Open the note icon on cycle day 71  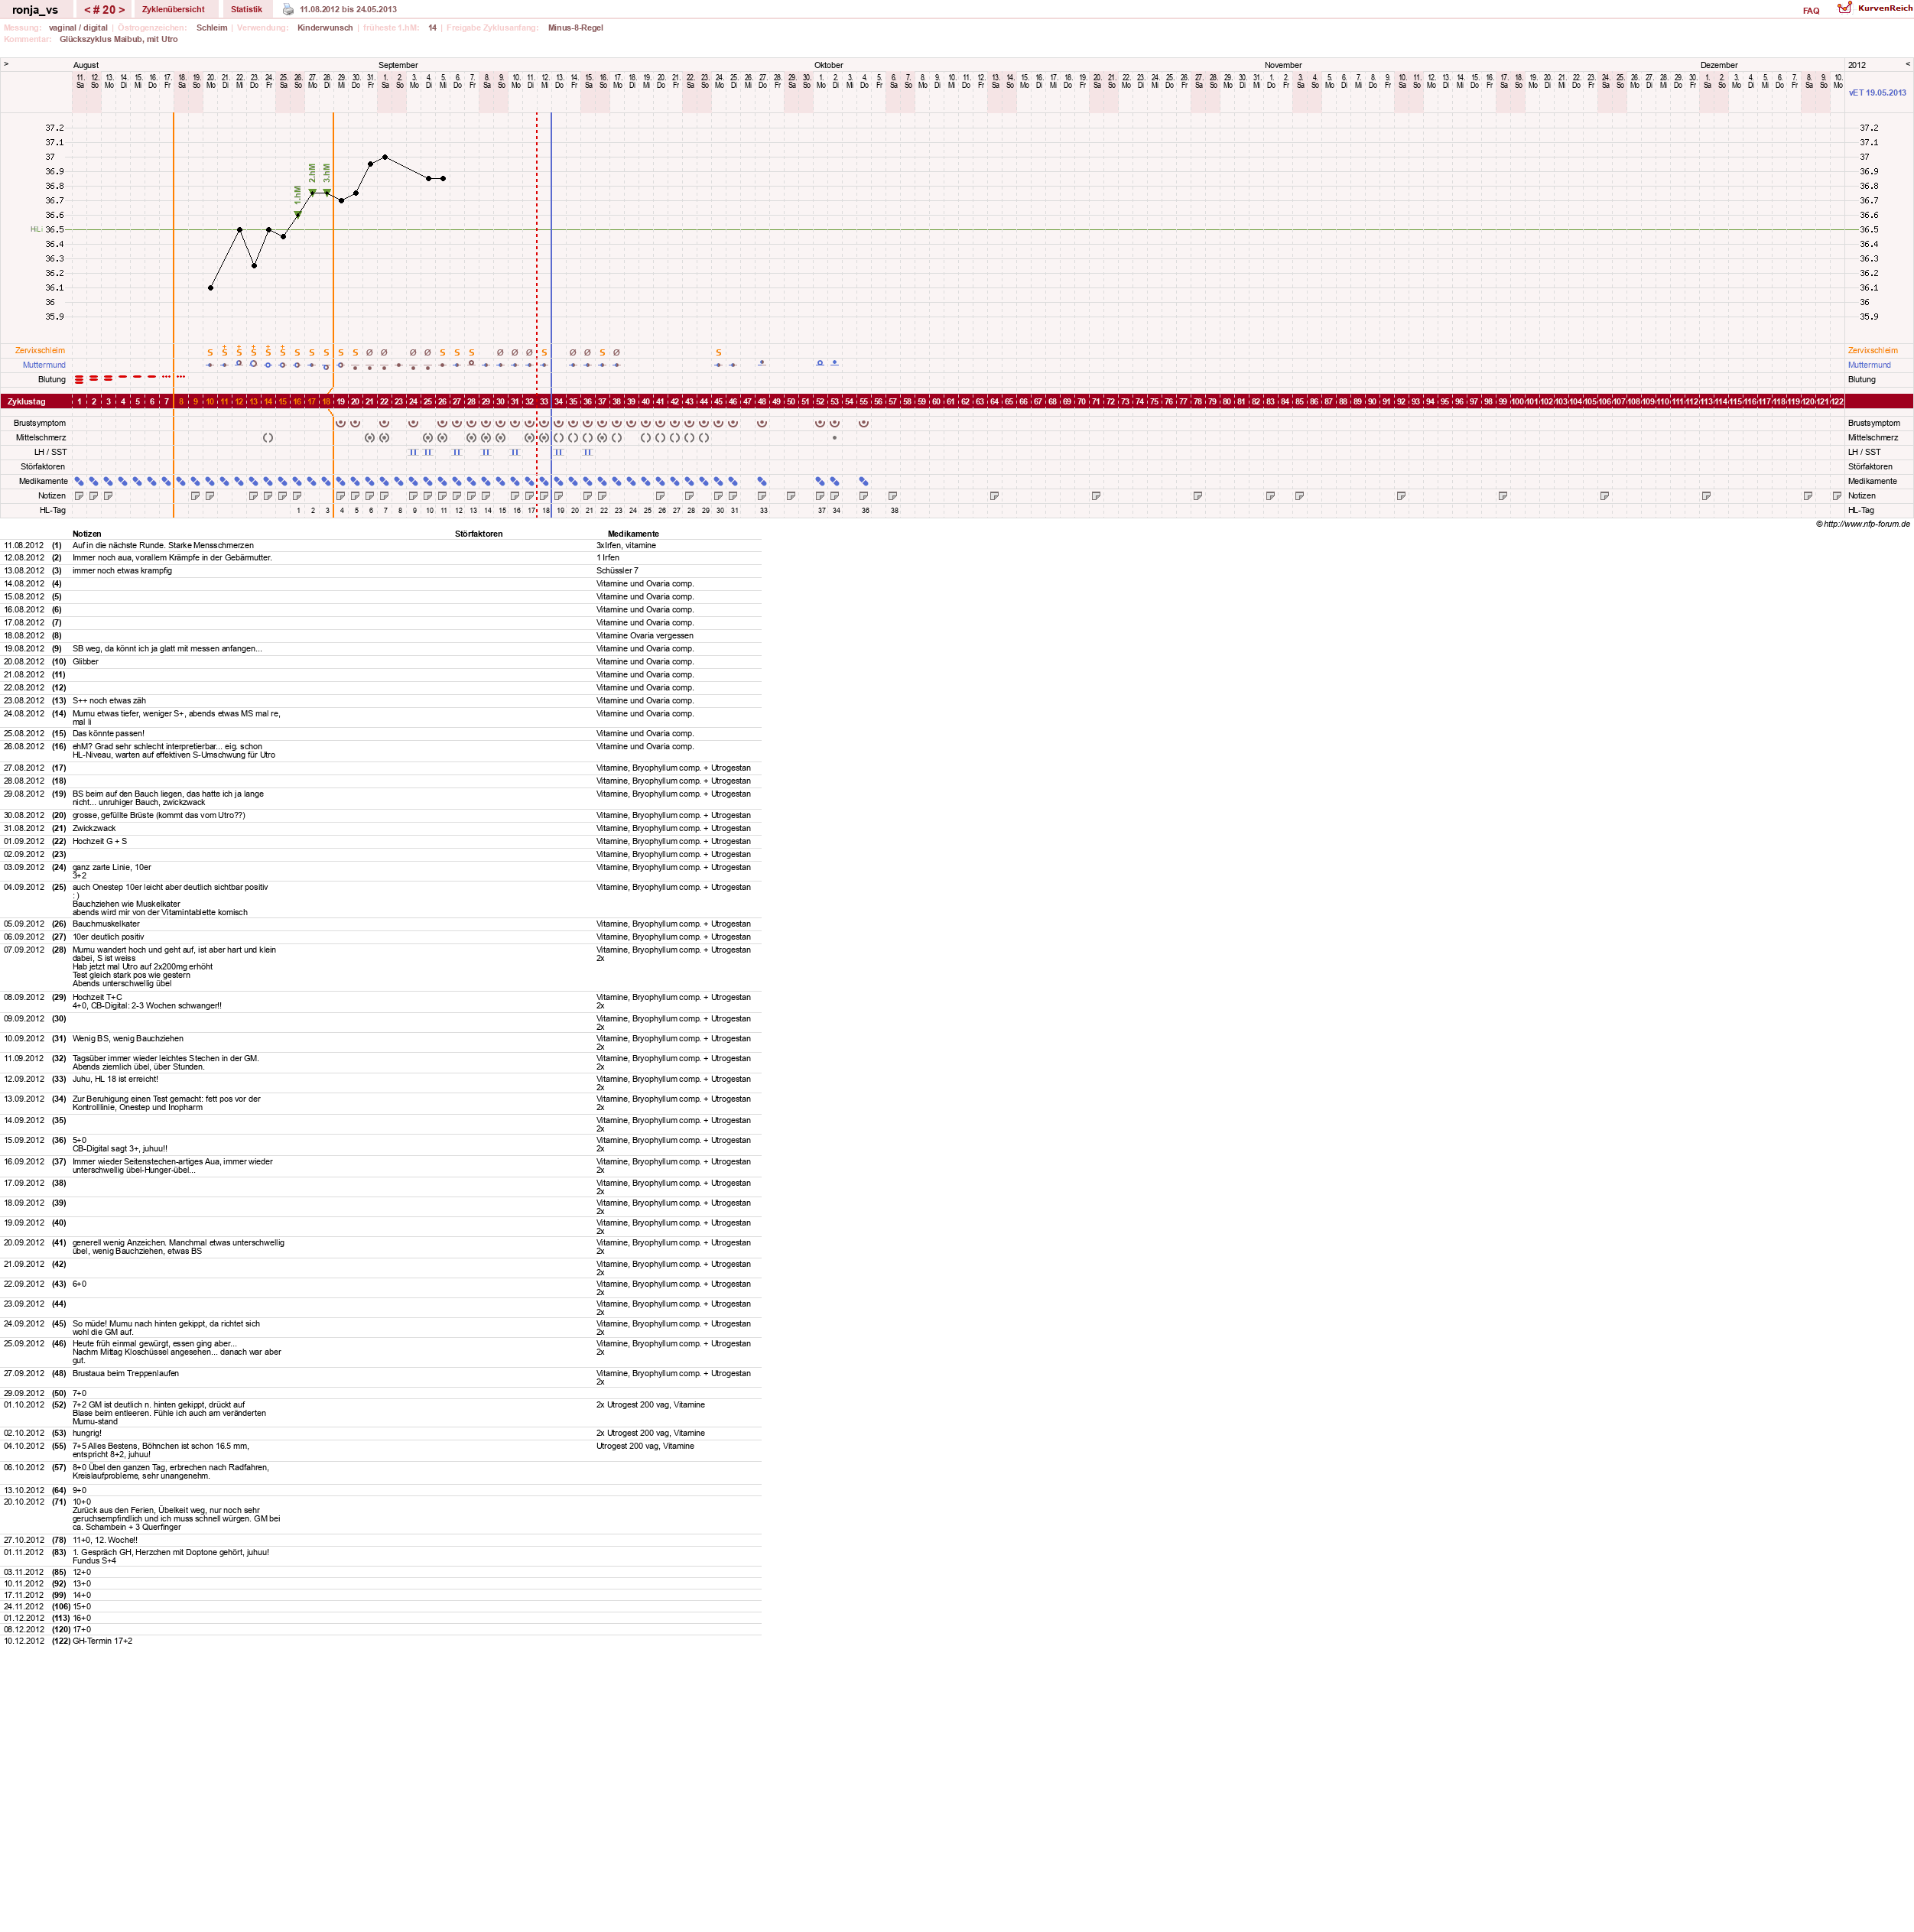pos(1096,496)
